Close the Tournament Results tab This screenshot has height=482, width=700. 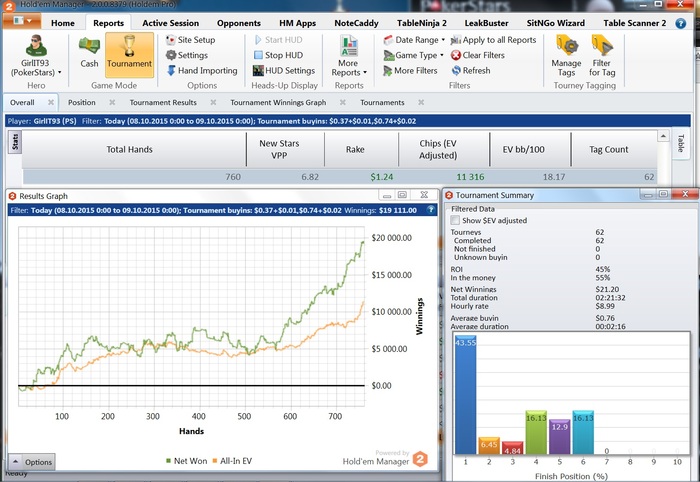pos(213,102)
